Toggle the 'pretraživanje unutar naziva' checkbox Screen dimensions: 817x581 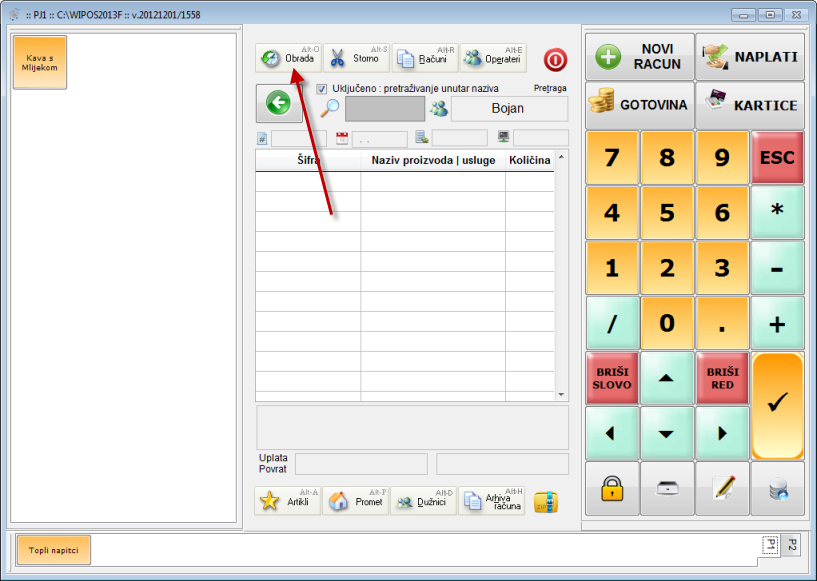coord(322,89)
